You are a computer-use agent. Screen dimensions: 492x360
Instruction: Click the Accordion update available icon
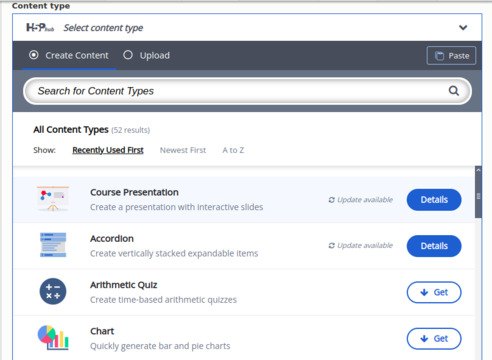pos(331,246)
